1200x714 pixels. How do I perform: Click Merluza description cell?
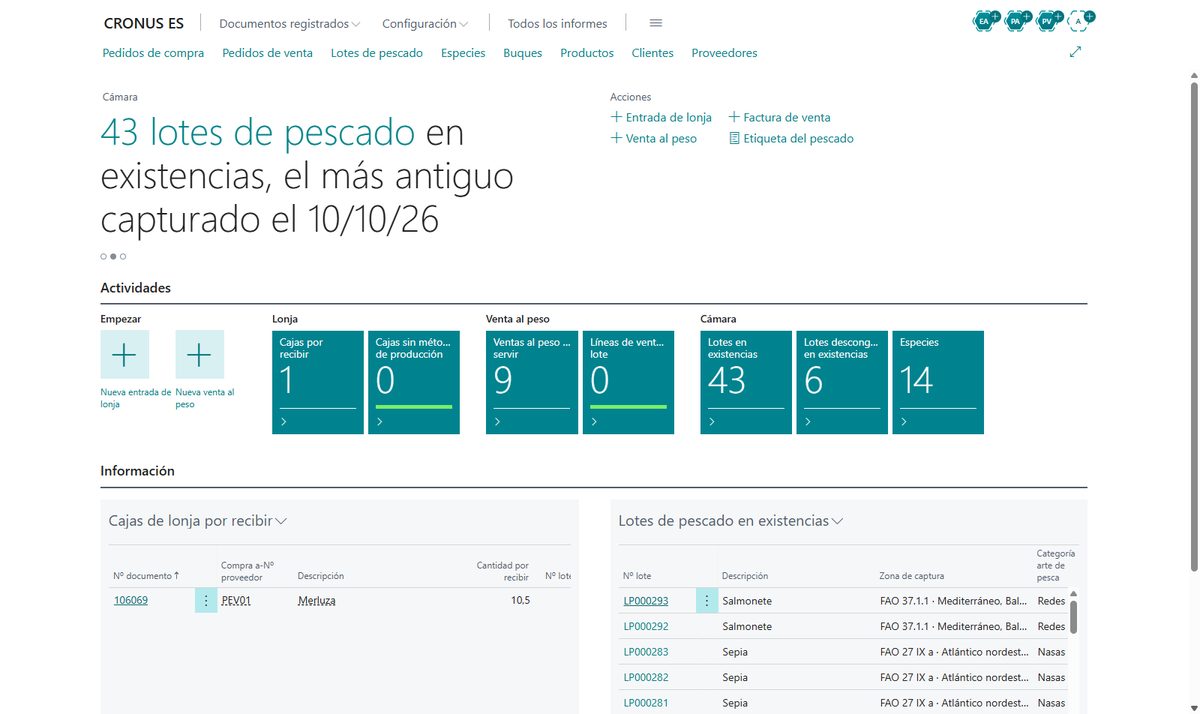317,600
